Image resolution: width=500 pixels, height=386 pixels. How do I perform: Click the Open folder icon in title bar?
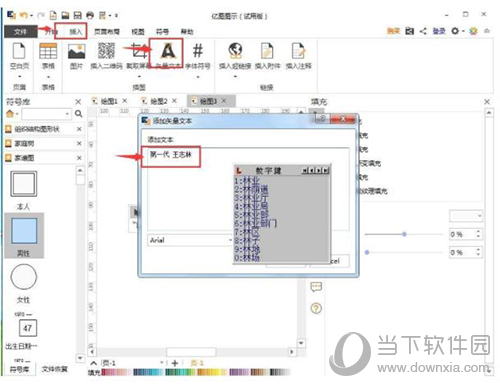pos(65,15)
